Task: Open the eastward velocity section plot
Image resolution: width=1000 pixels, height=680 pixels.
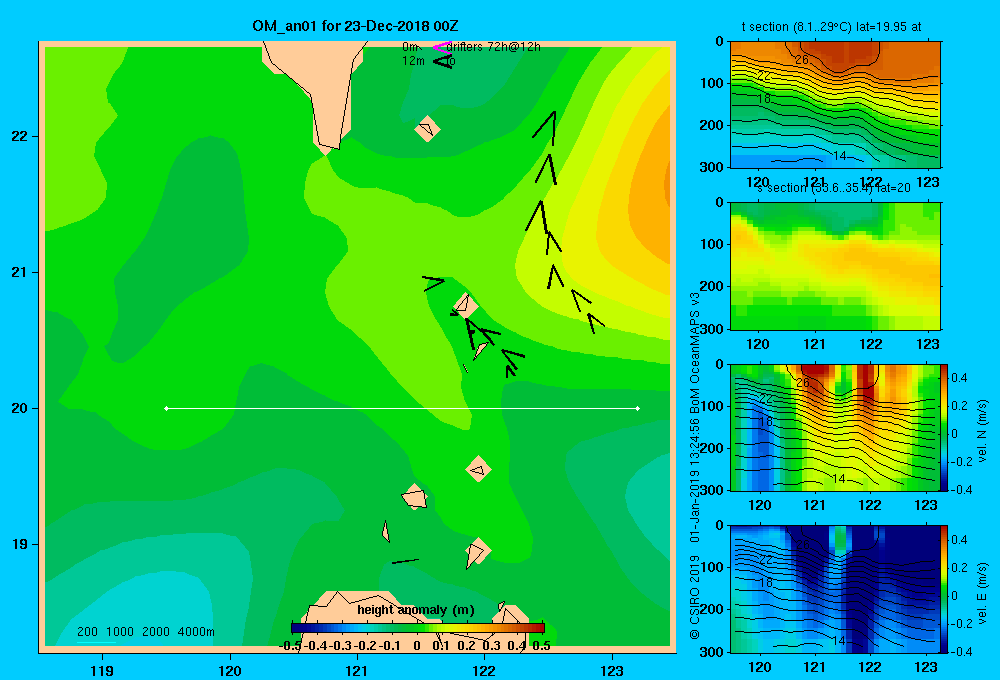Action: coord(835,589)
